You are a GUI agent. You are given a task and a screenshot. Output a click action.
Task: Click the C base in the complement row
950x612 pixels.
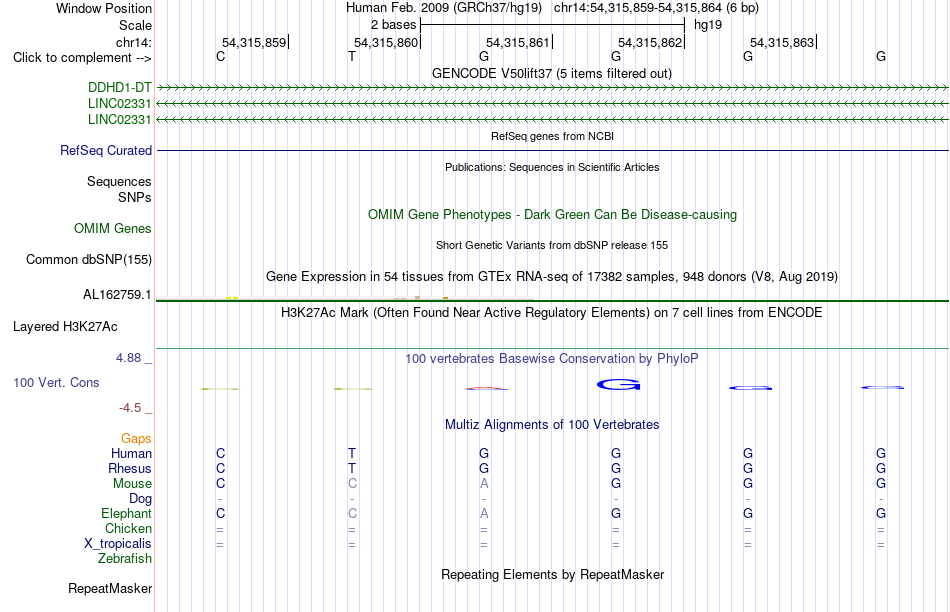(x=221, y=56)
